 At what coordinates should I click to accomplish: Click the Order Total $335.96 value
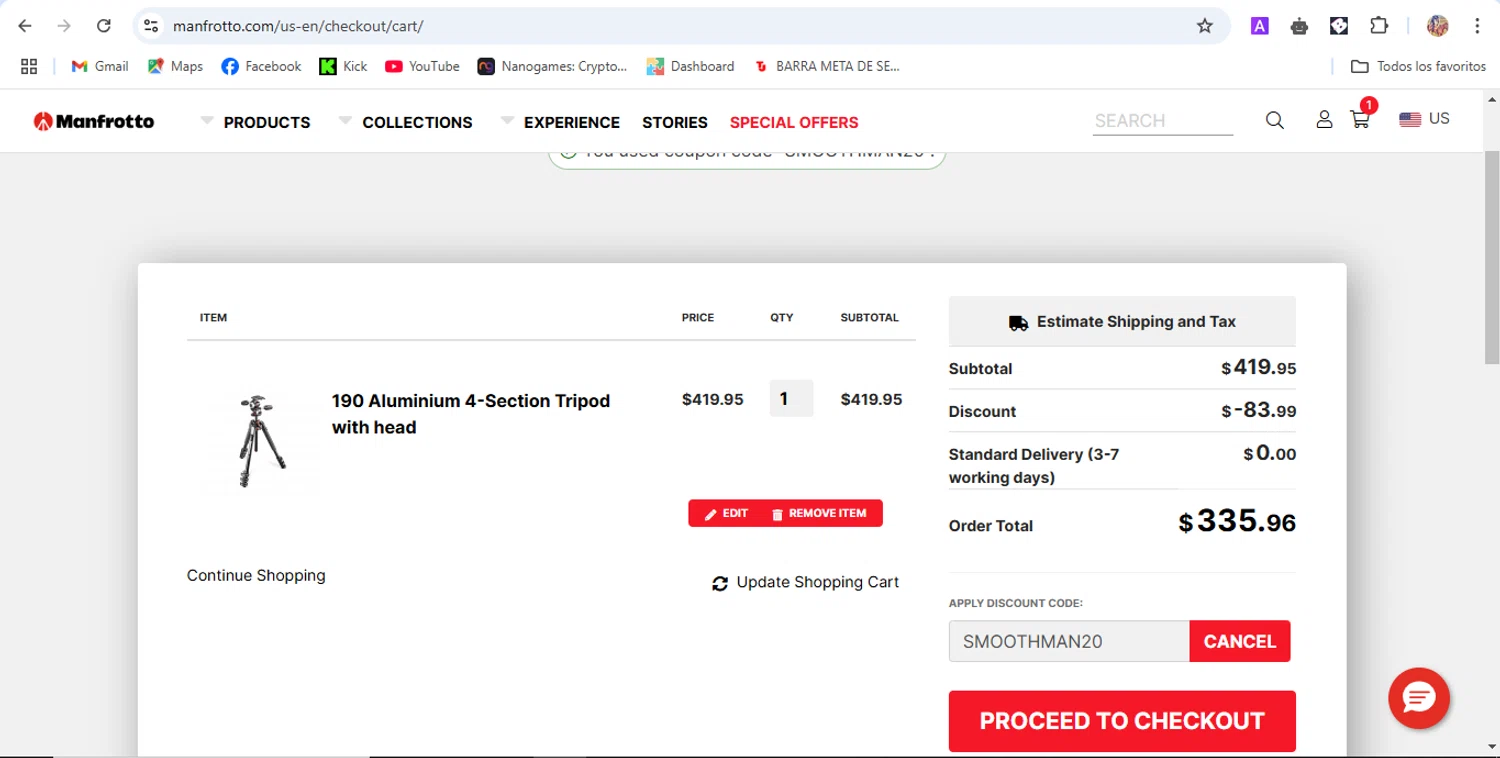coord(1237,521)
